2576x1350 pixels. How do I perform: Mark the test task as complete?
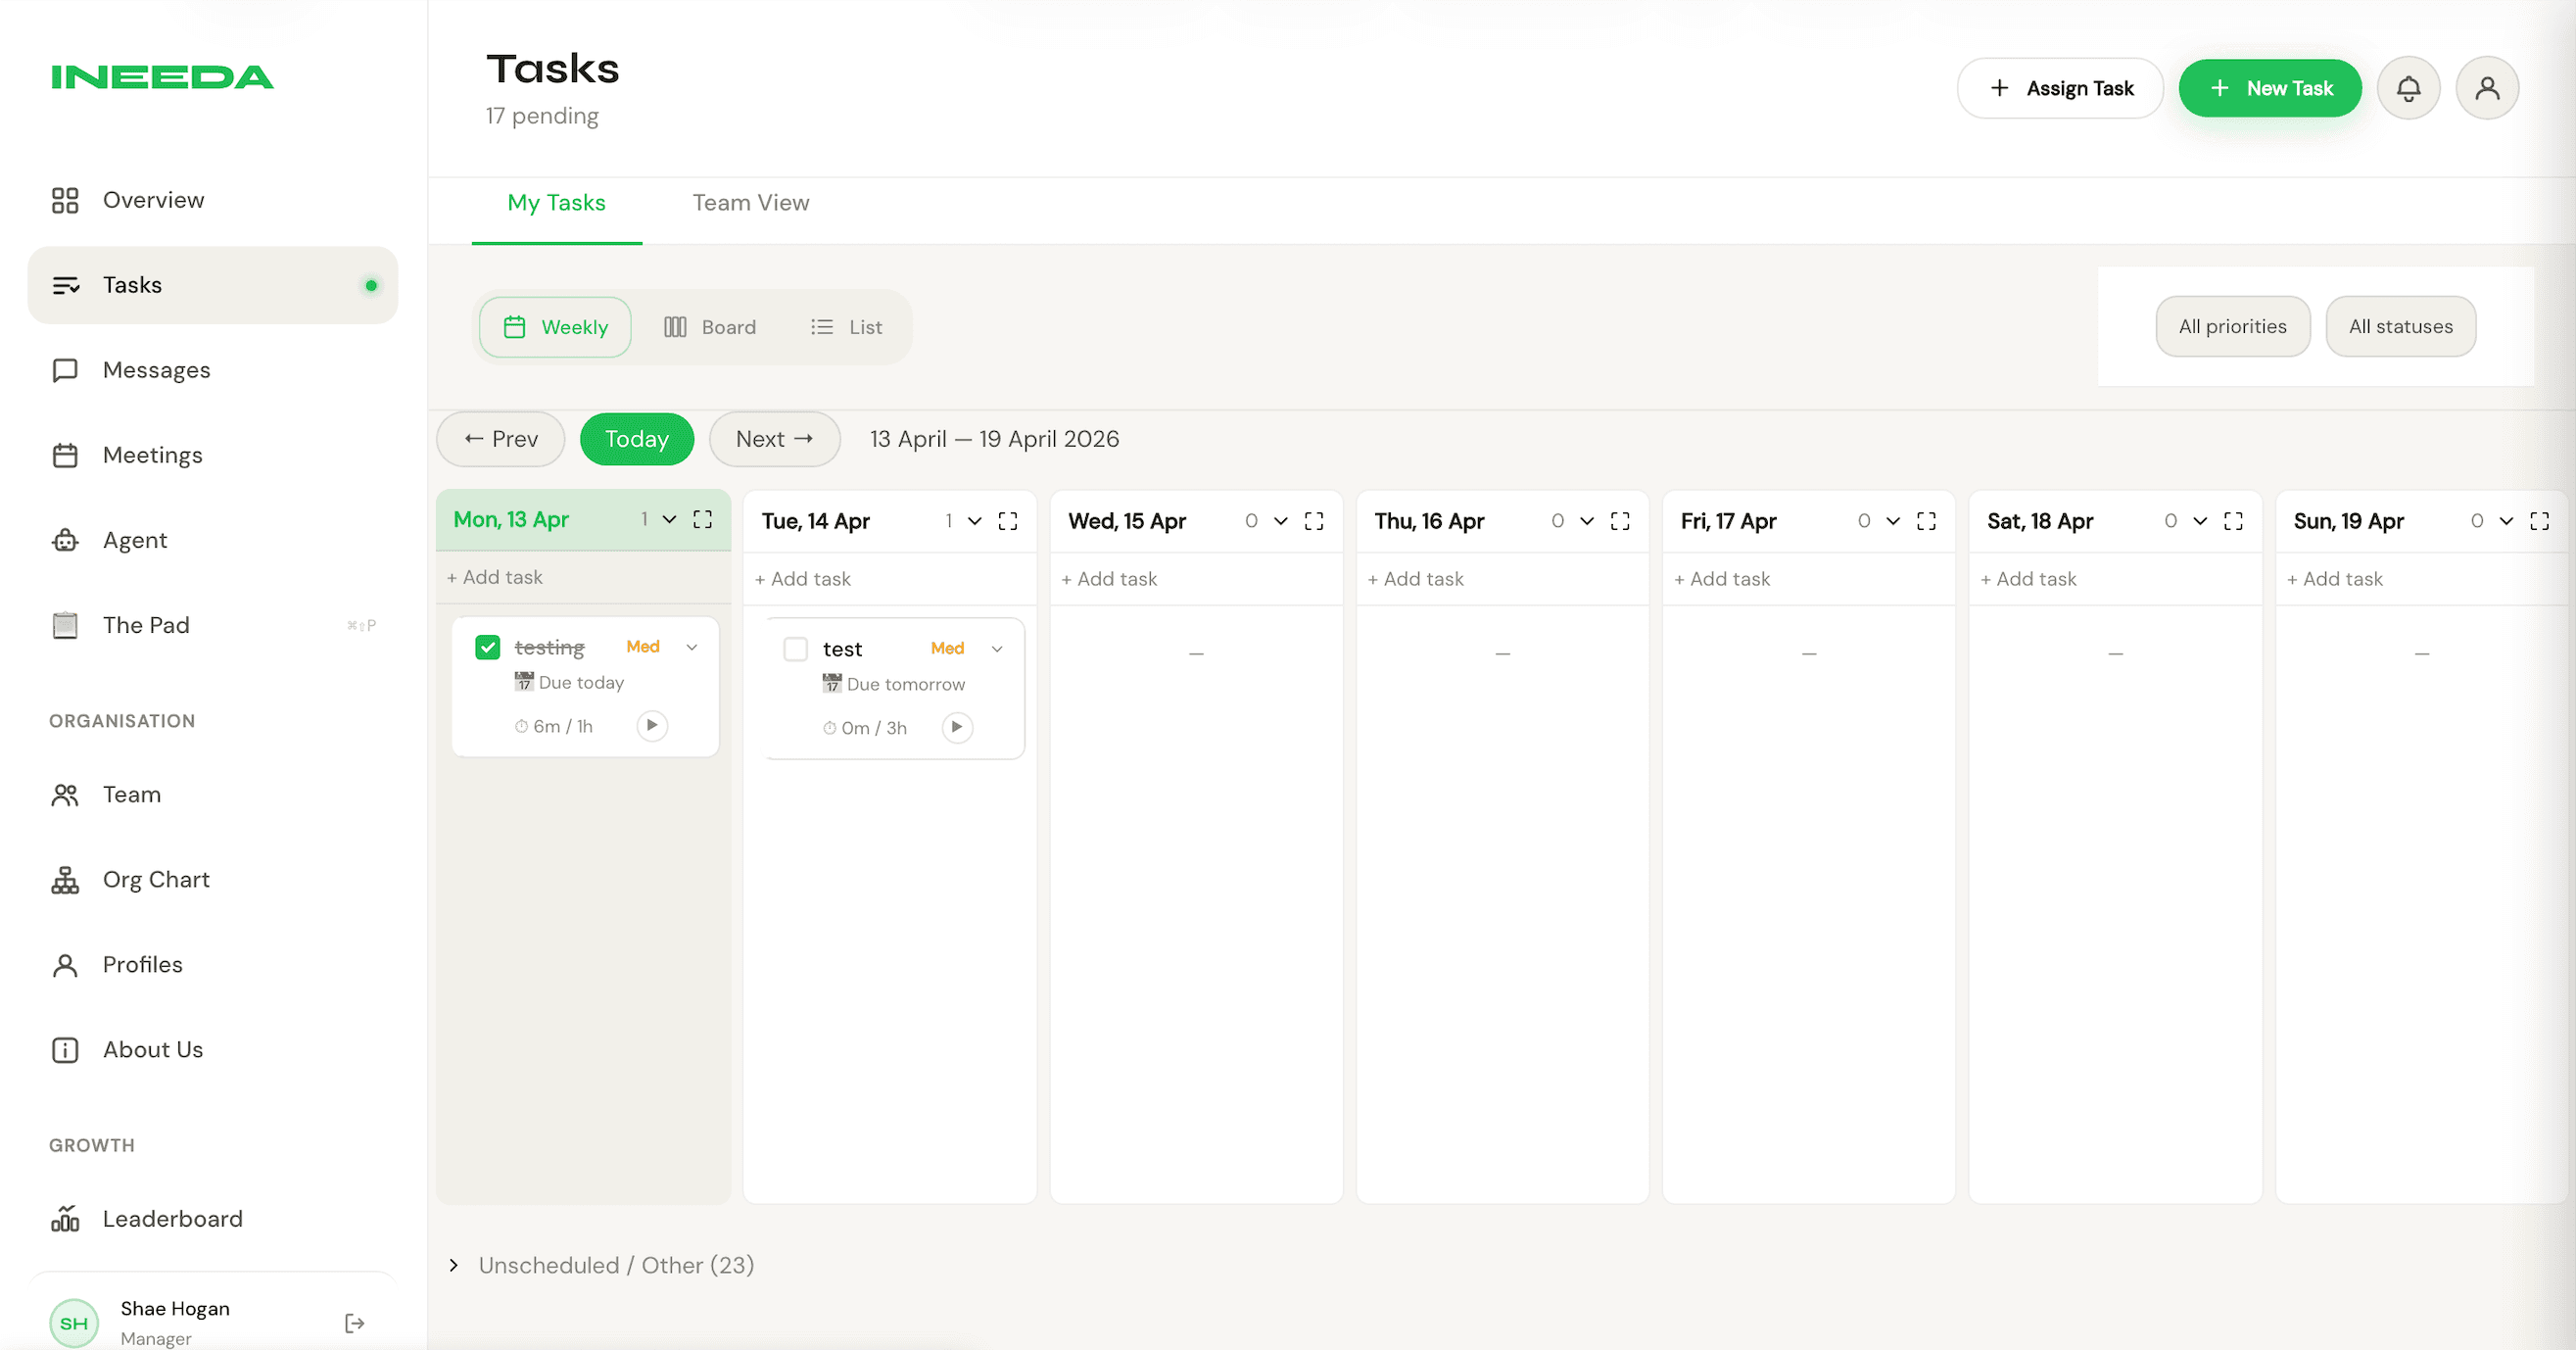point(795,648)
